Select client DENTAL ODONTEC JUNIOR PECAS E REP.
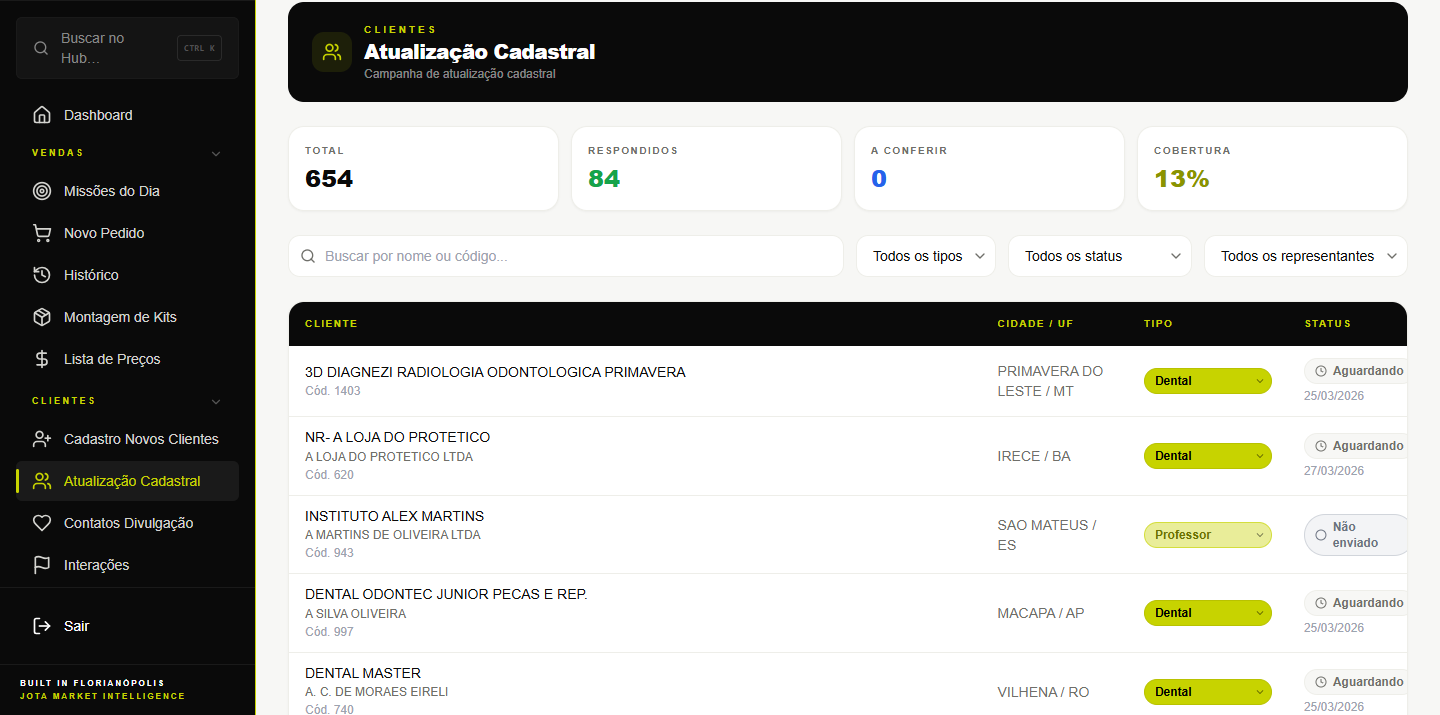Viewport: 1440px width, 715px height. tap(446, 594)
